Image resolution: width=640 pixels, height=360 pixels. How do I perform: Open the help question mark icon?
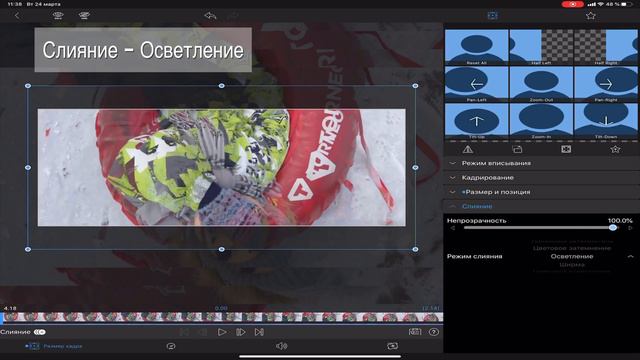434,332
